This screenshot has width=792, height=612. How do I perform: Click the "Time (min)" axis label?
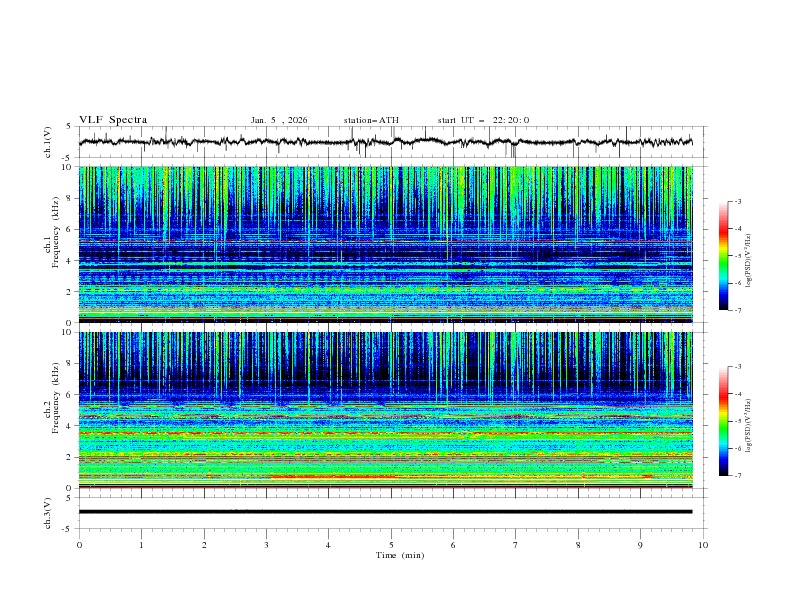[400, 555]
